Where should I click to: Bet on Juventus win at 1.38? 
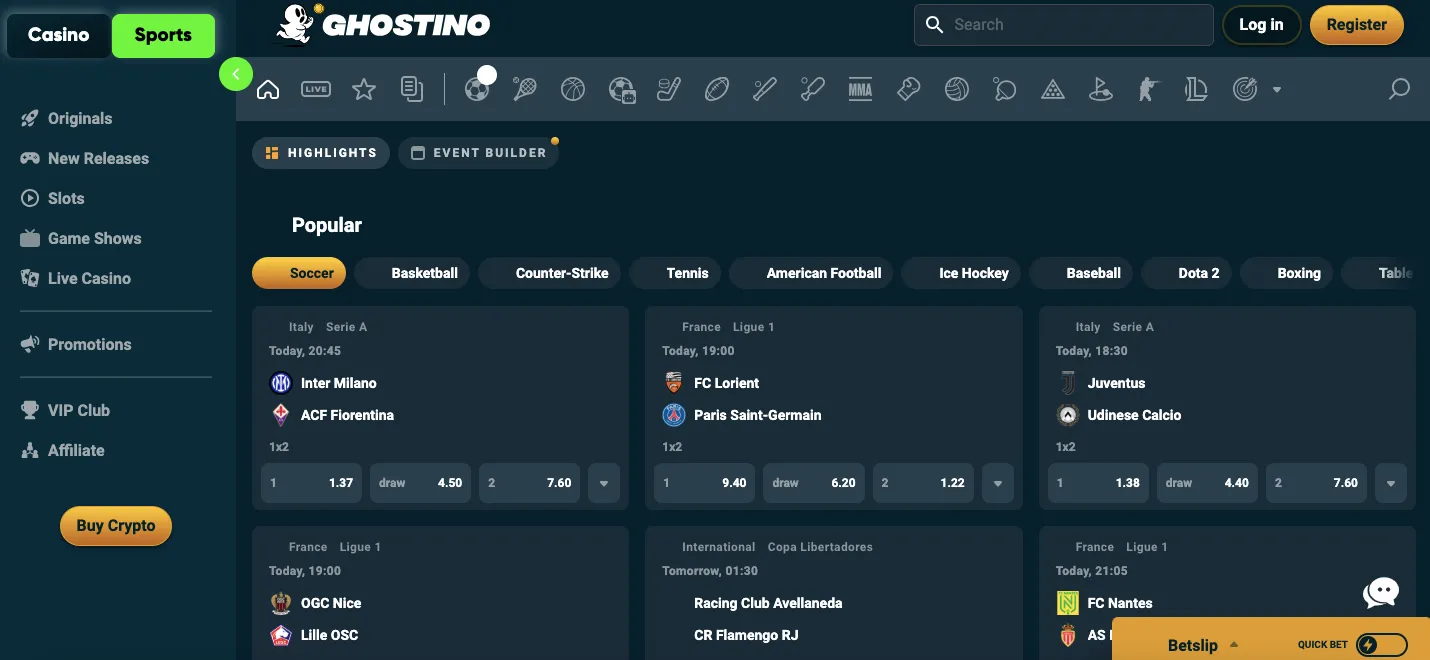click(x=1098, y=483)
